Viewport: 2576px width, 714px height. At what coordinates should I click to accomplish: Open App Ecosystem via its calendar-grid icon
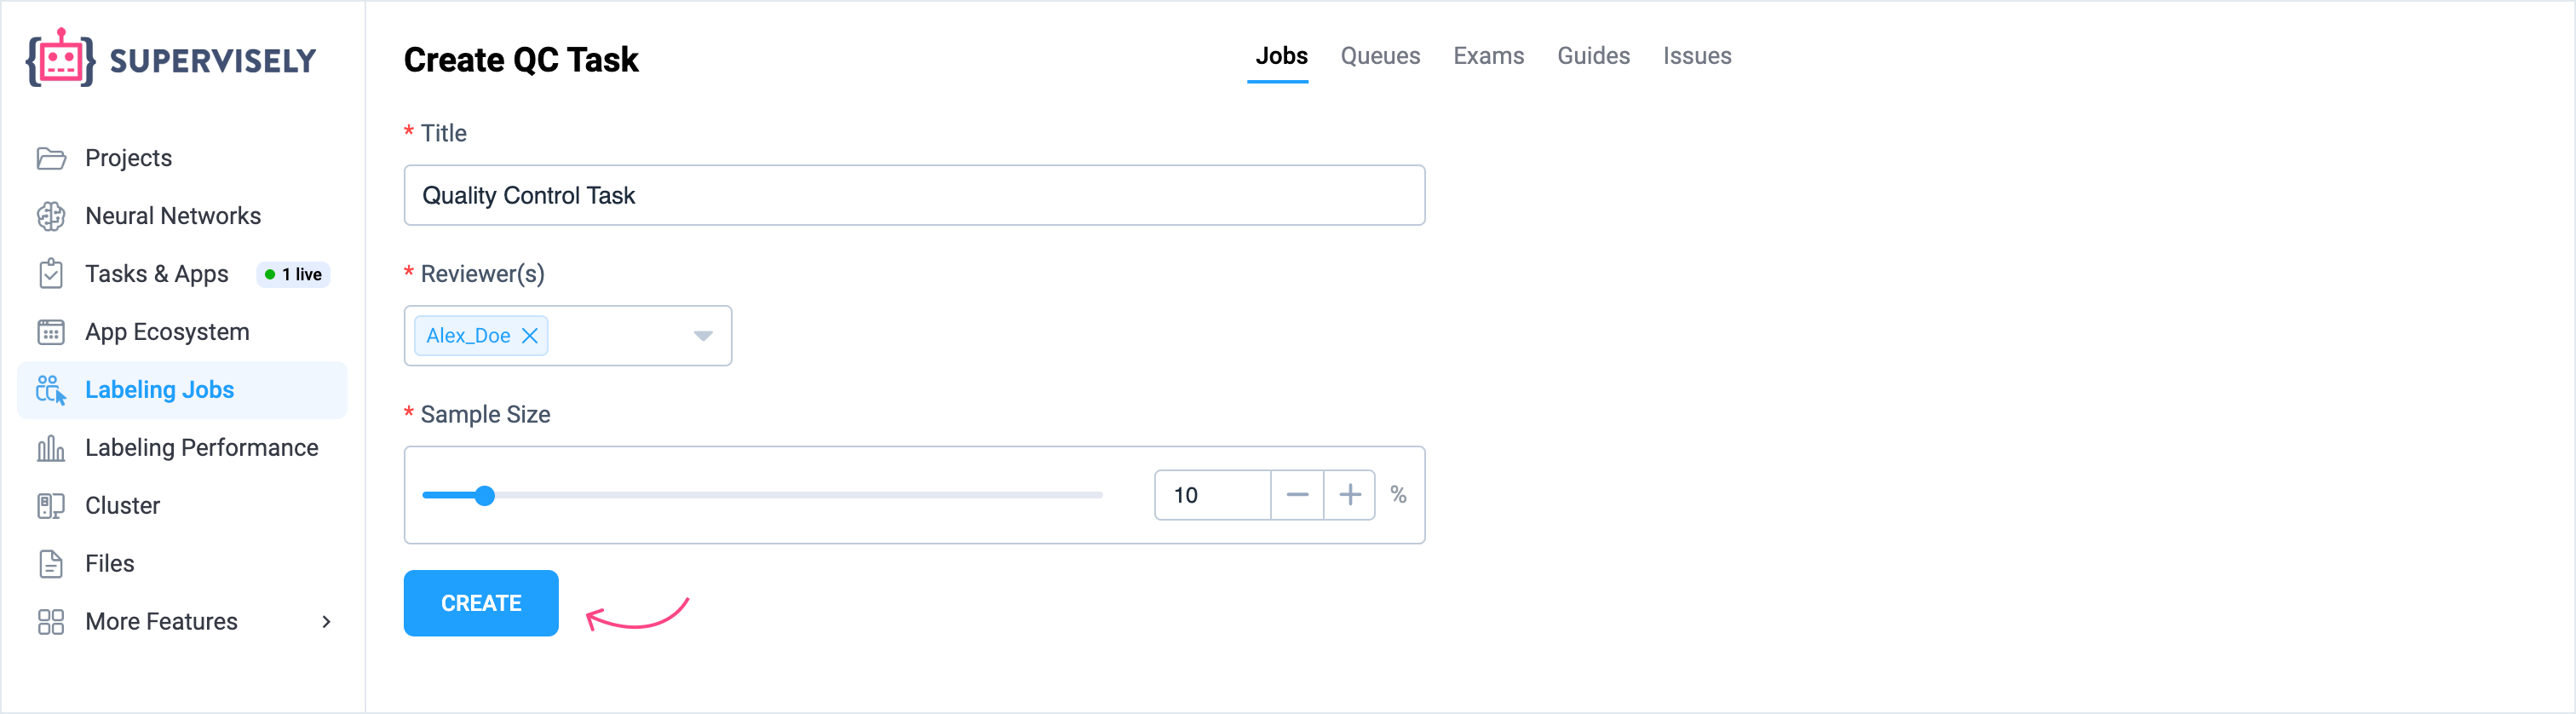pos(51,332)
